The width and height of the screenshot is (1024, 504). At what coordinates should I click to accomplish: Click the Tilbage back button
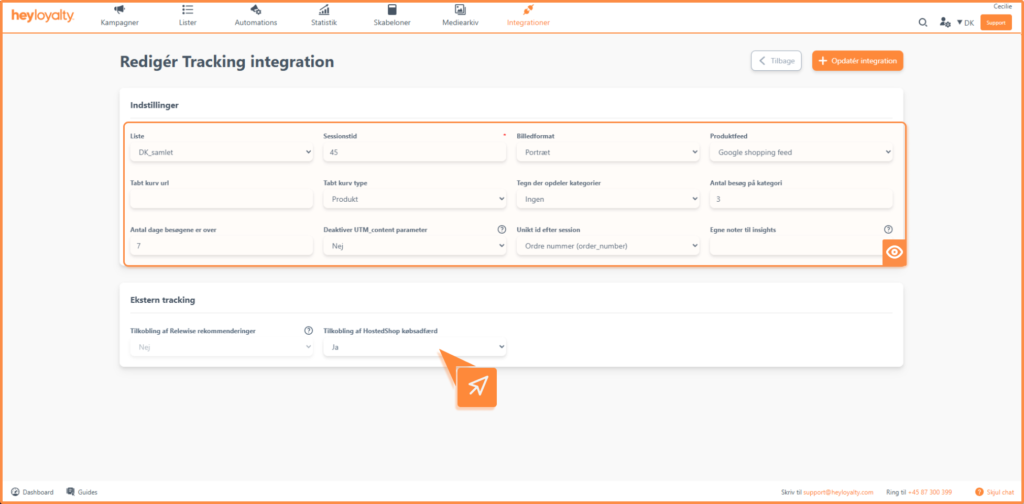(776, 61)
